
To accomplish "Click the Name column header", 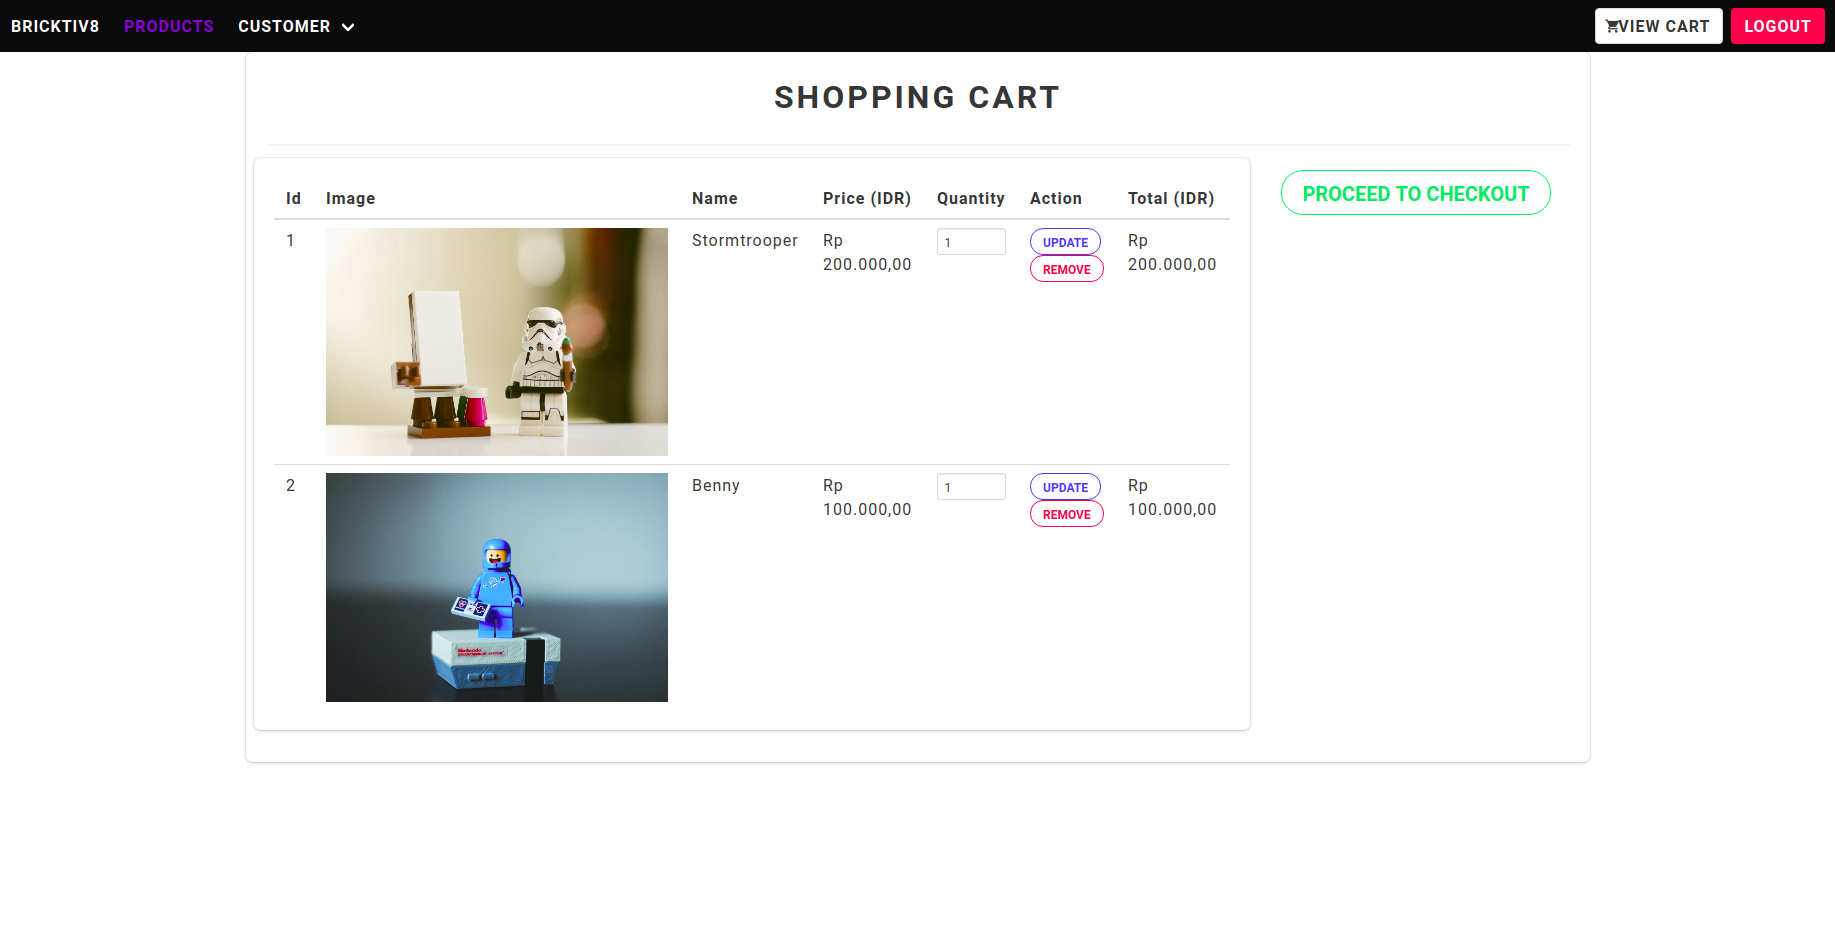I will pos(715,198).
